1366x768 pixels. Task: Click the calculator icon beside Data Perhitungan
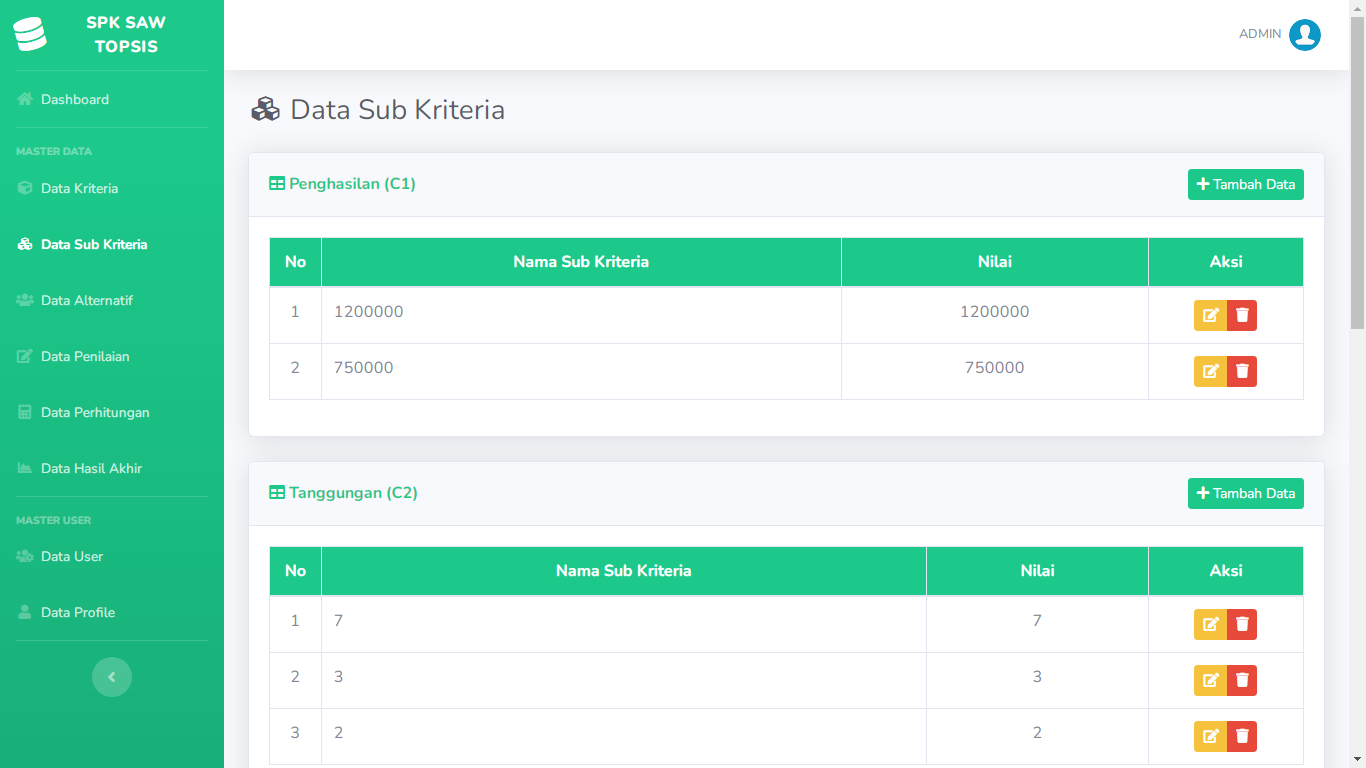click(x=25, y=412)
